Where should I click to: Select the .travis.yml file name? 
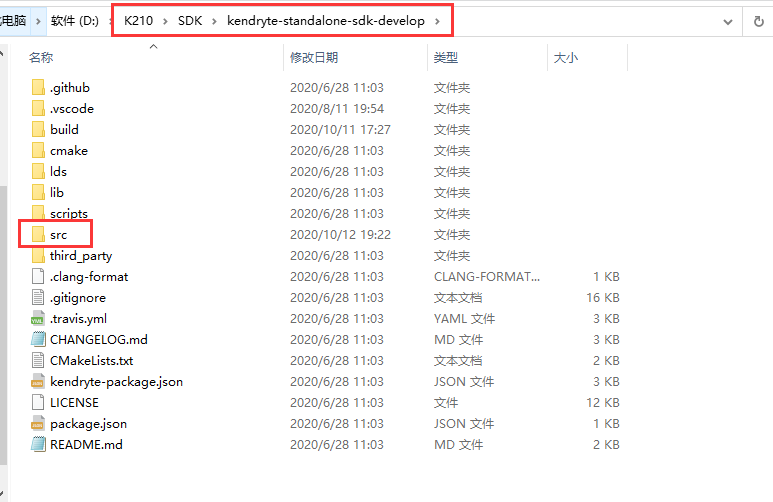[78, 319]
